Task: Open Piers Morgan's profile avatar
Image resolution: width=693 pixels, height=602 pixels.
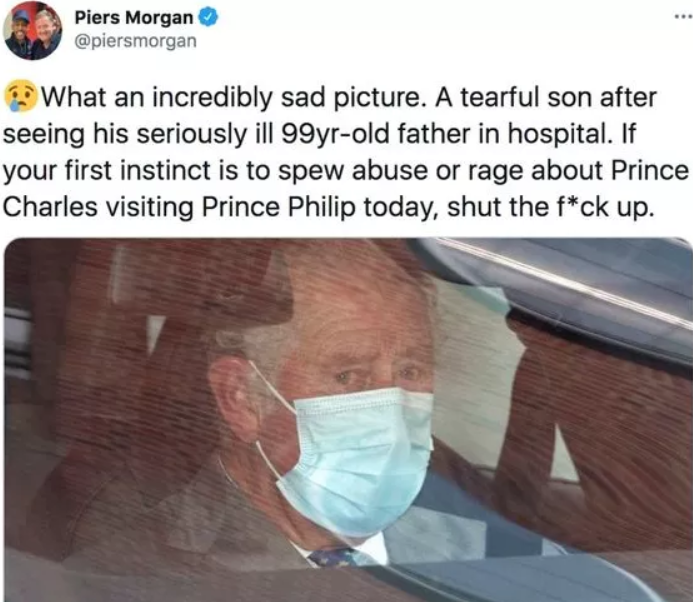Action: [x=32, y=30]
